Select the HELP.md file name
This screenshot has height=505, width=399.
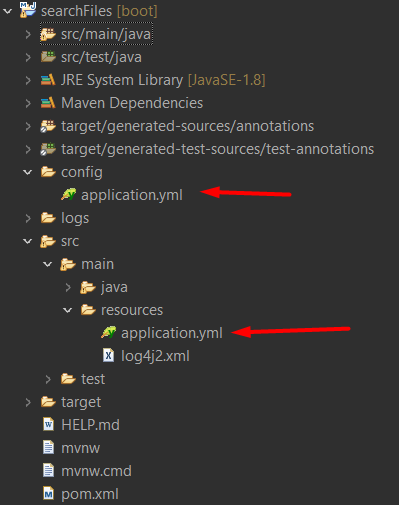click(x=90, y=425)
